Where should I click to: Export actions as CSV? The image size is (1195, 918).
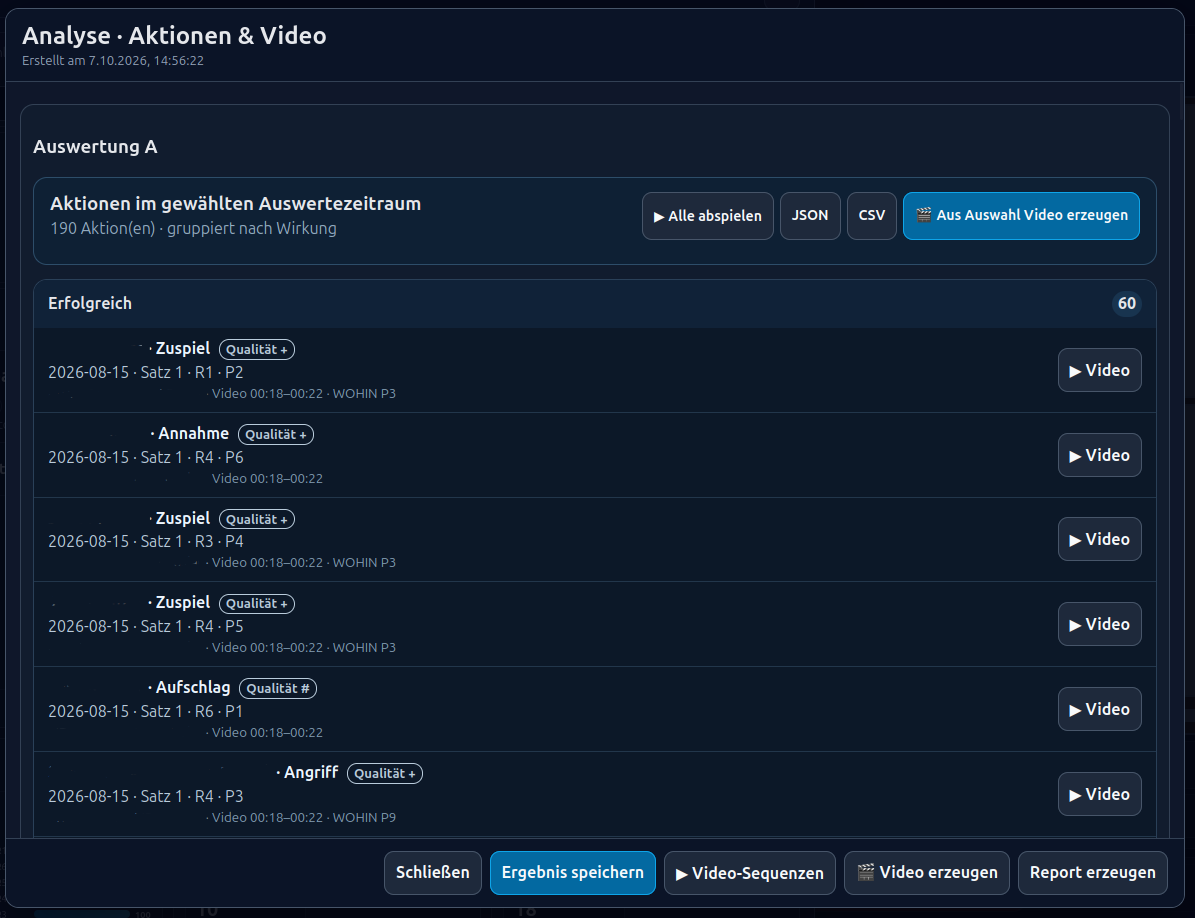point(871,216)
